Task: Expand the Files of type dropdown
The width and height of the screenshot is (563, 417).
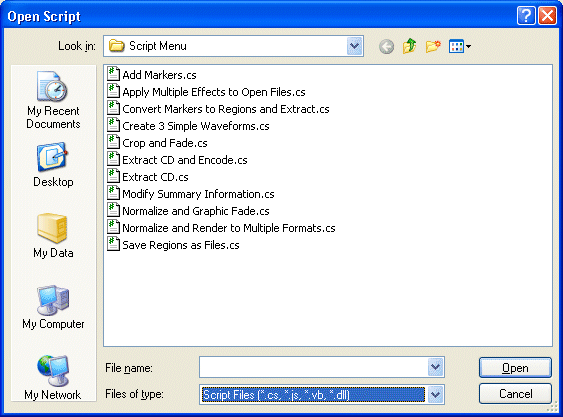Action: pyautogui.click(x=435, y=395)
